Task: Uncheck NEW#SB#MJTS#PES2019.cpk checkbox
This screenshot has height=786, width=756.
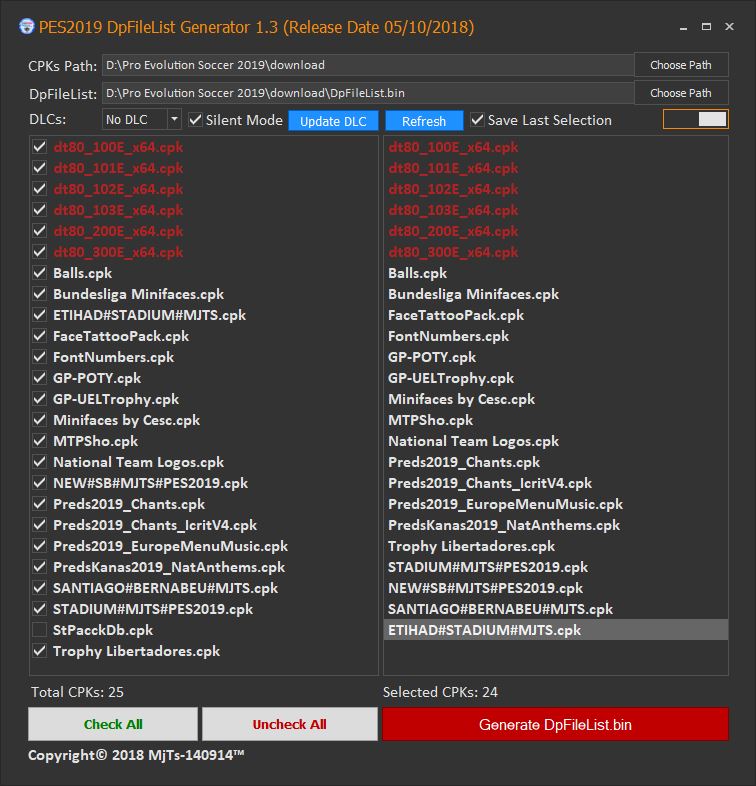Action: click(40, 483)
